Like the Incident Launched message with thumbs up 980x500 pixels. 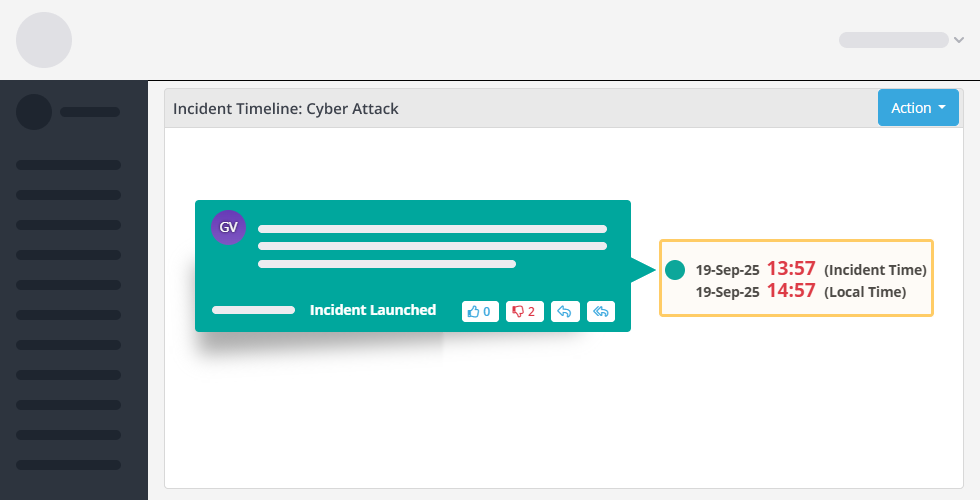click(x=480, y=311)
